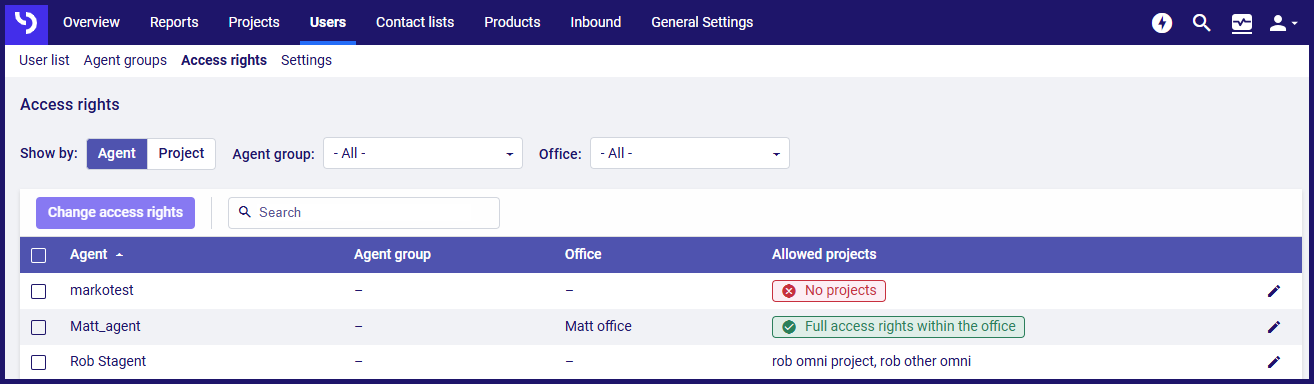
Task: Open the Rob Stagent agent link
Action: [108, 362]
